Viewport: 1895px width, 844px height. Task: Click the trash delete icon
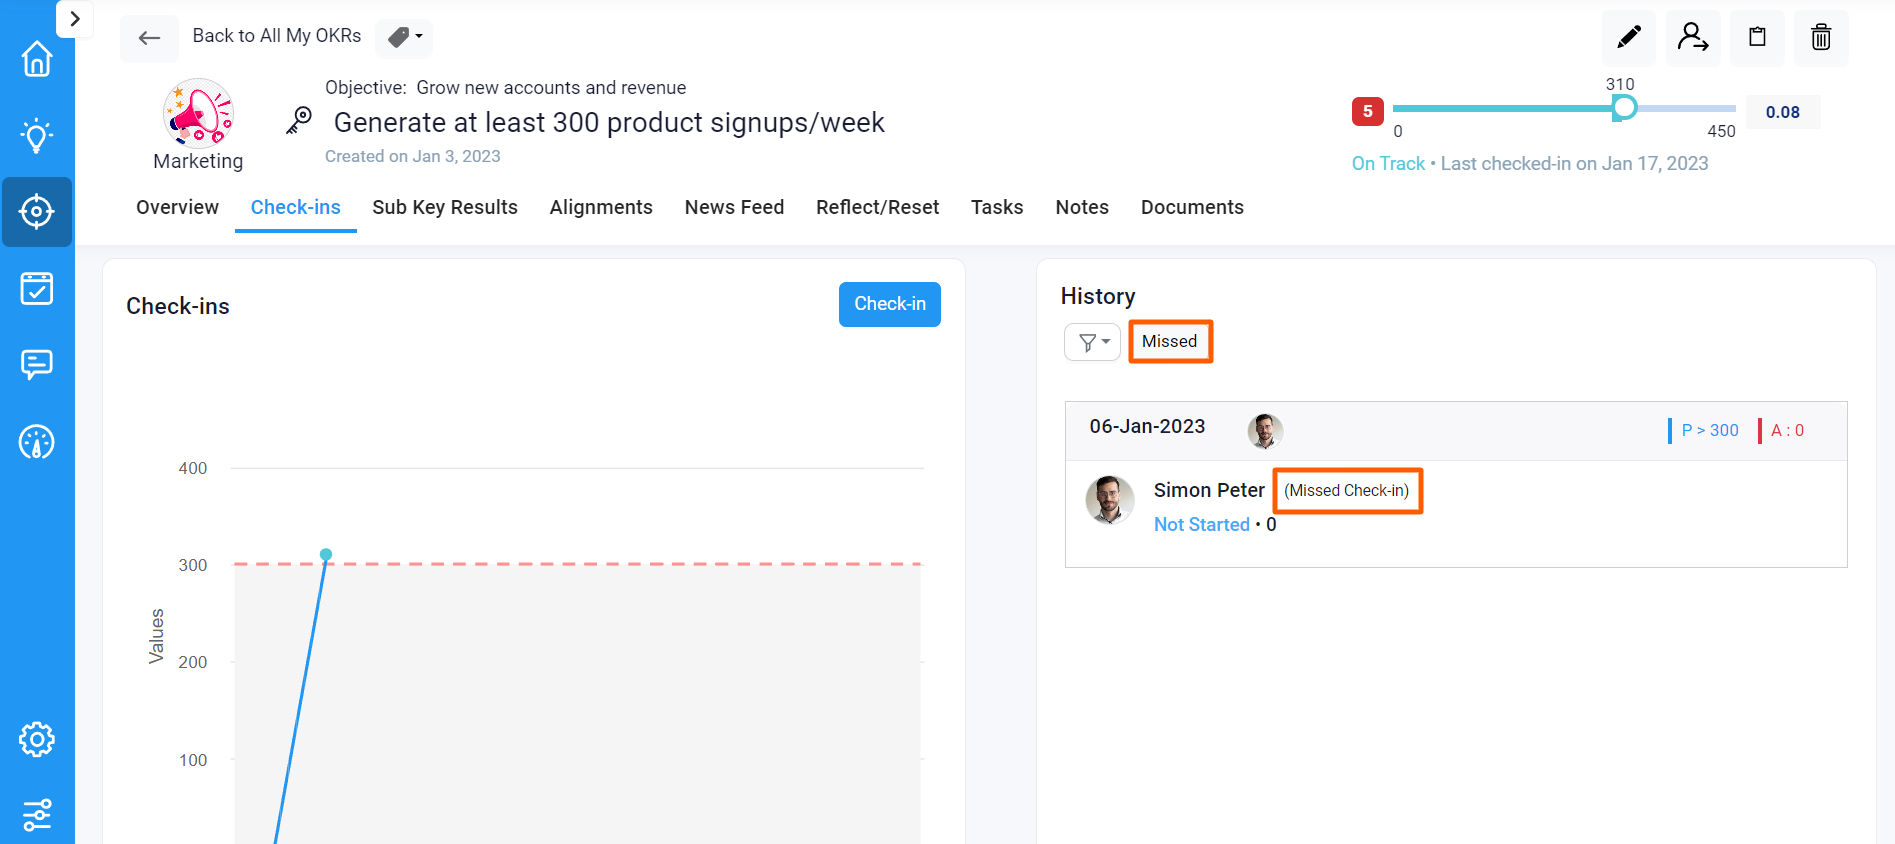(x=1821, y=38)
